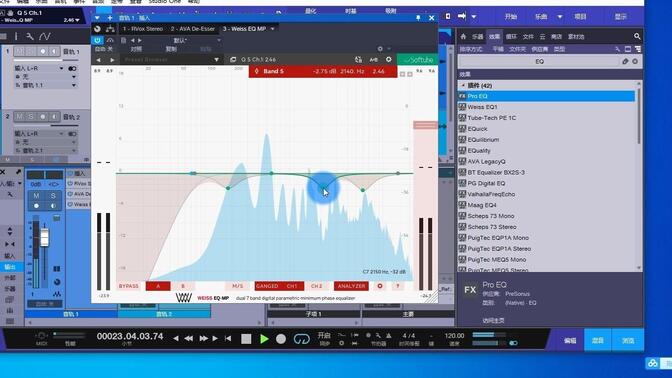Toggle the ANALYZER button
The image size is (672, 378).
tap(351, 286)
